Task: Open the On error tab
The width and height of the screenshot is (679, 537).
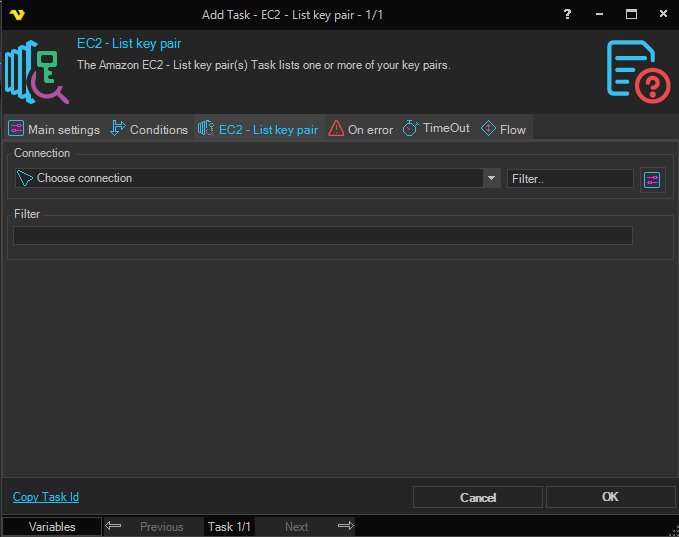Action: pos(361,129)
